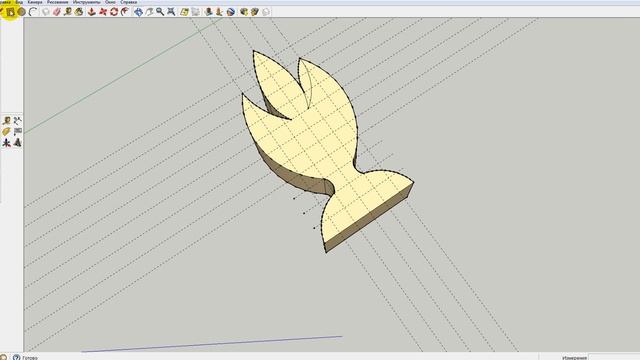Open the Справка menu
The image size is (640, 360).
pos(129,2)
